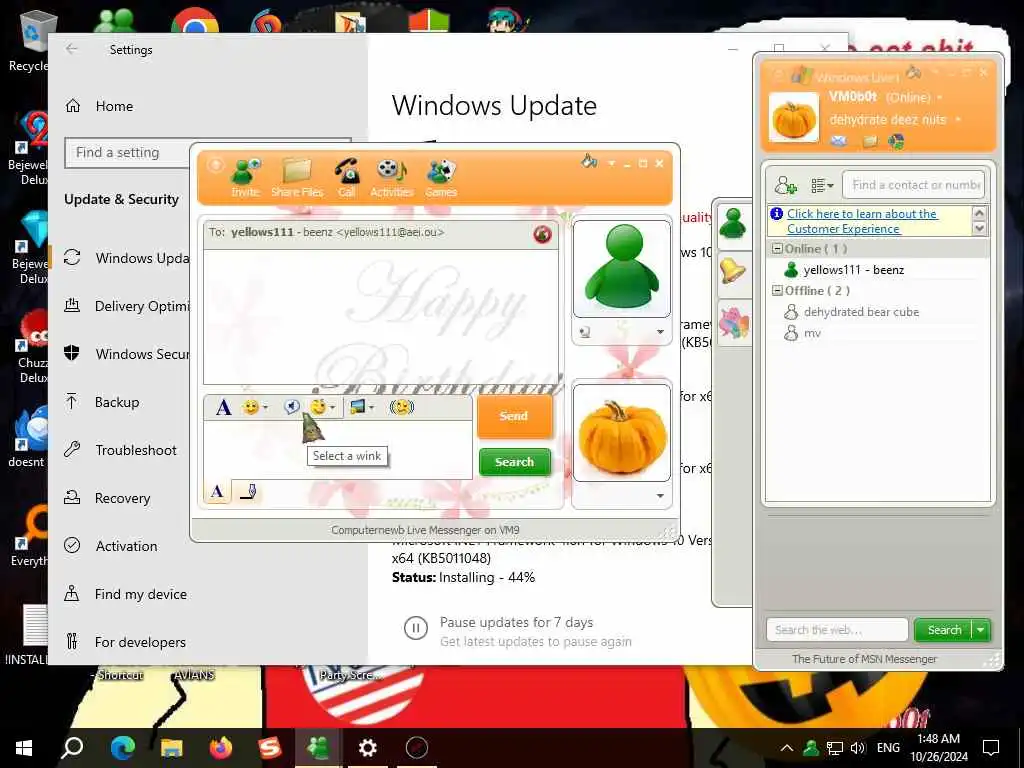Open the Online status dropdown next to VM0b0t
Viewport: 1024px width, 768px height.
pyautogui.click(x=940, y=98)
